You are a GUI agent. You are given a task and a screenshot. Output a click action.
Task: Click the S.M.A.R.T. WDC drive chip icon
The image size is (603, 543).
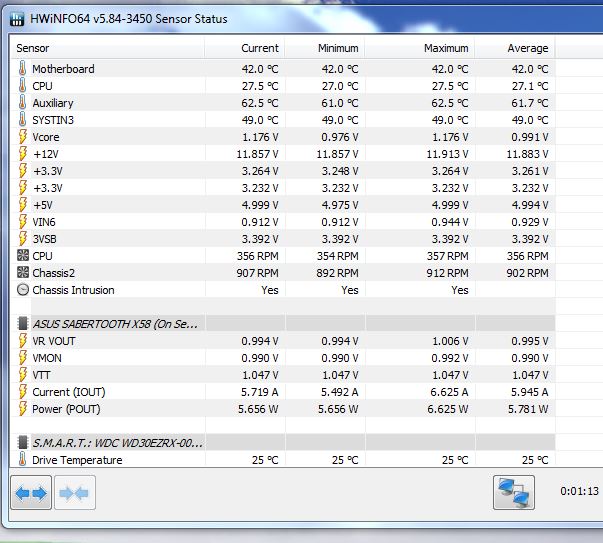point(23,443)
